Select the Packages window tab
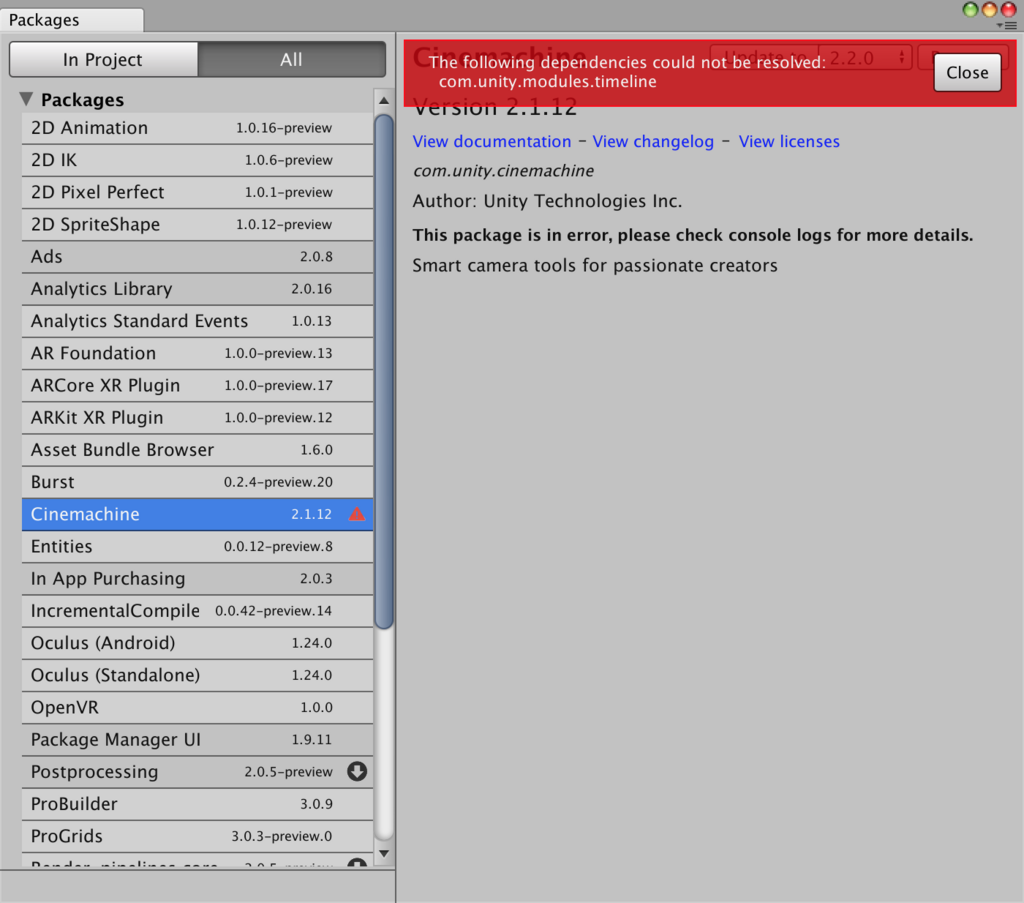 coord(71,20)
